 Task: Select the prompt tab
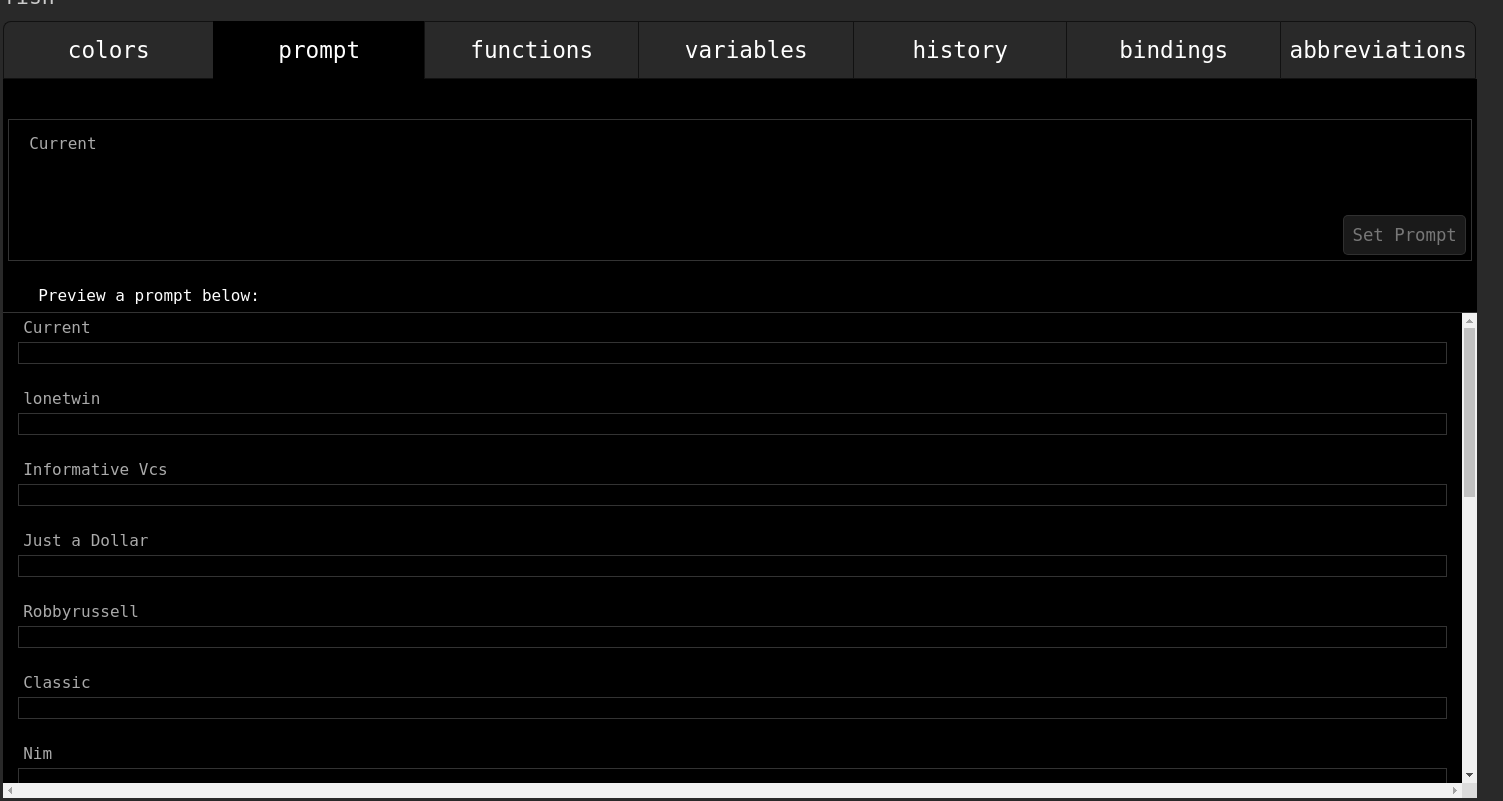[x=319, y=50]
